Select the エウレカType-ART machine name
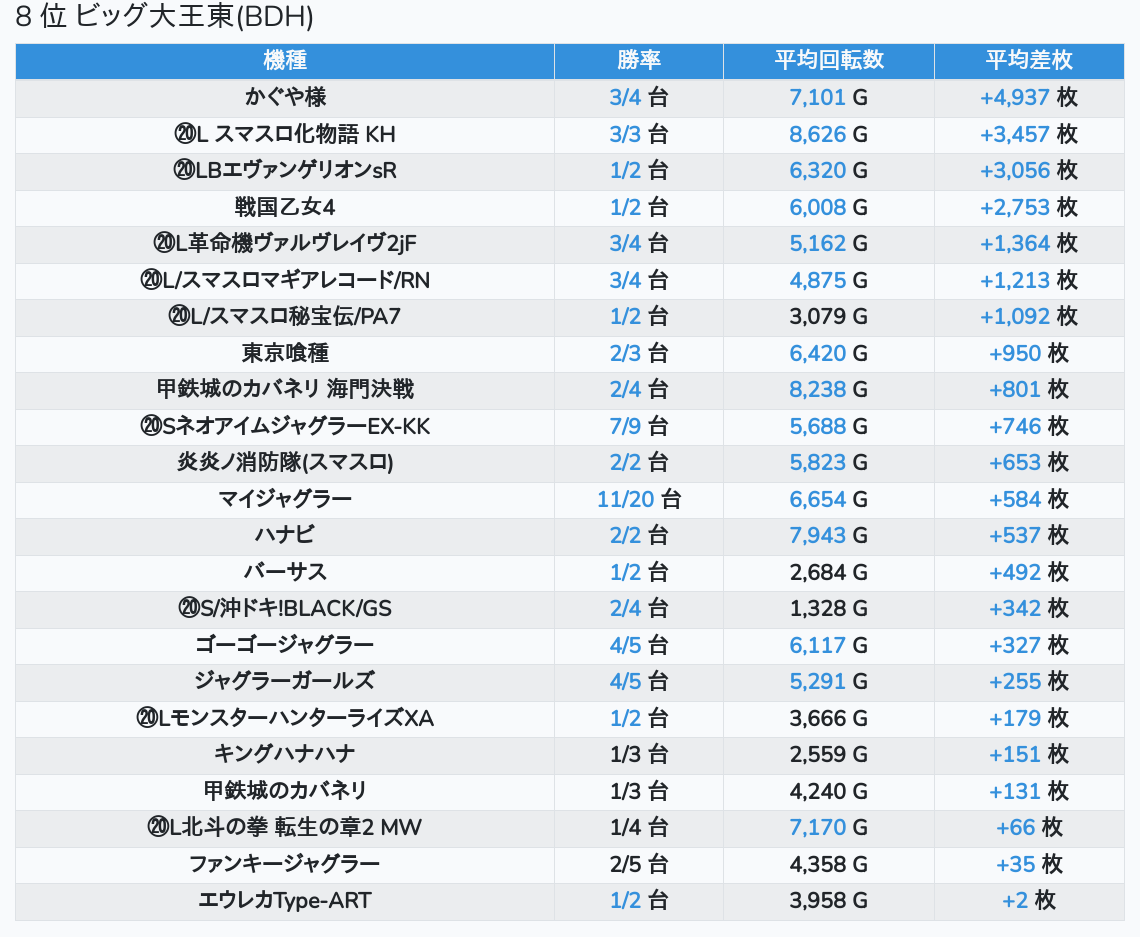This screenshot has height=937, width=1140. 285,900
